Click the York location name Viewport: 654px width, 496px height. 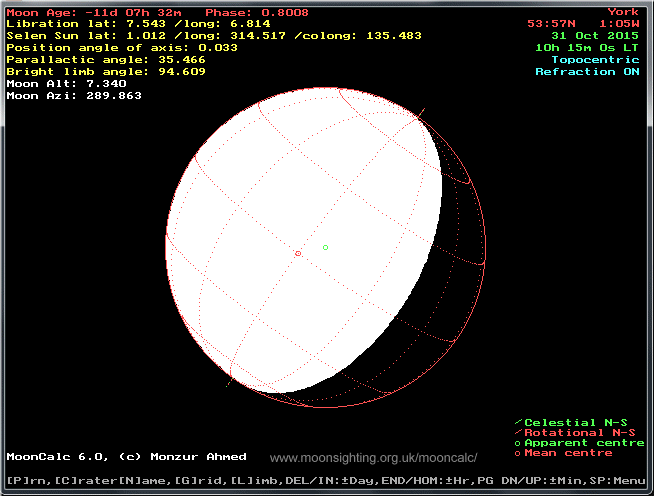(x=622, y=12)
